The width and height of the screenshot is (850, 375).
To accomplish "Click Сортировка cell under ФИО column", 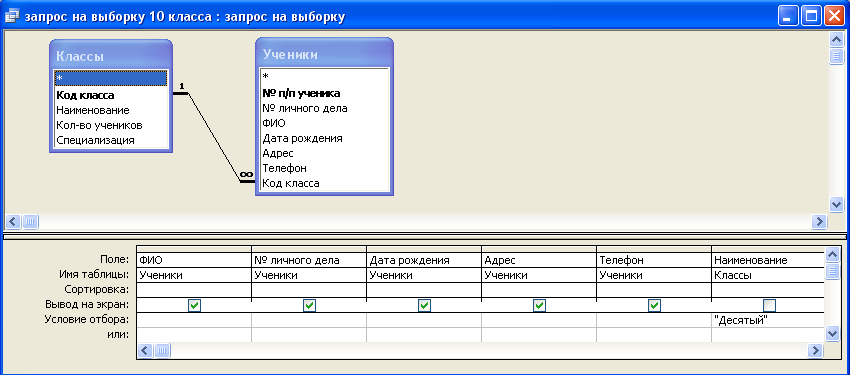I will click(x=194, y=290).
